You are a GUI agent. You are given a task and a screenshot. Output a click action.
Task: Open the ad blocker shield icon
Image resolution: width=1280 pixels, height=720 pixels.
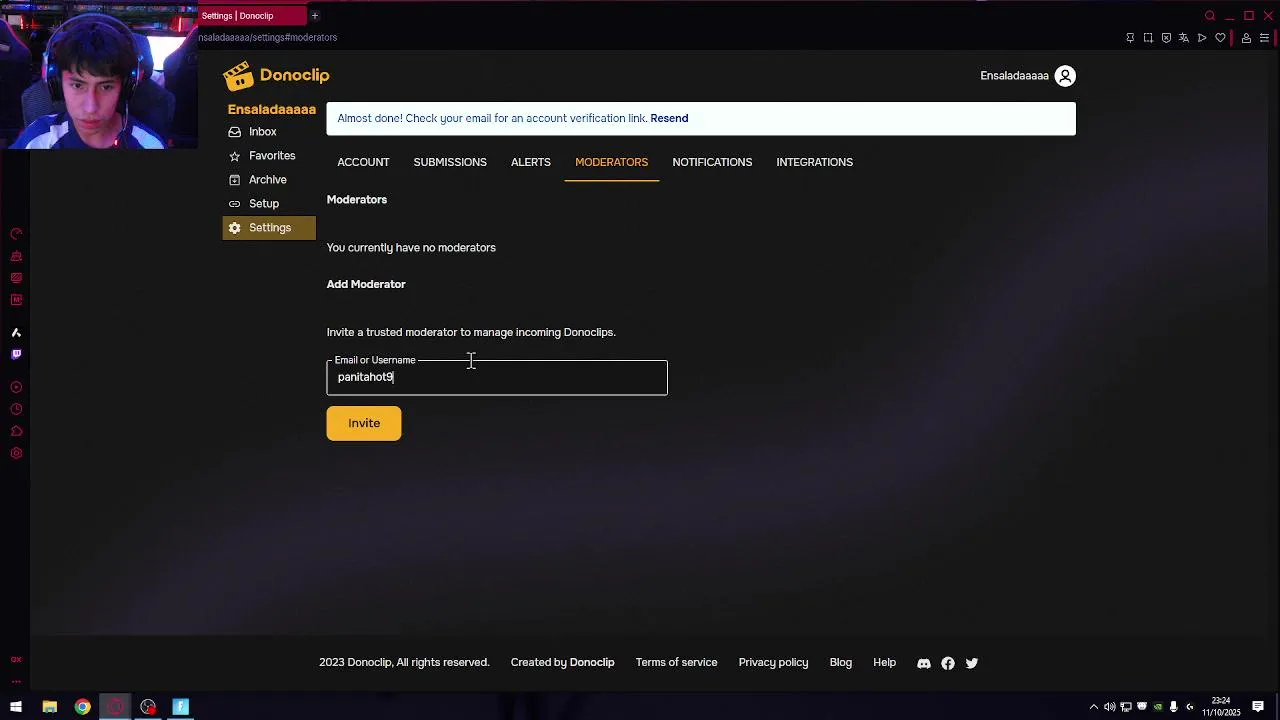click(1166, 38)
